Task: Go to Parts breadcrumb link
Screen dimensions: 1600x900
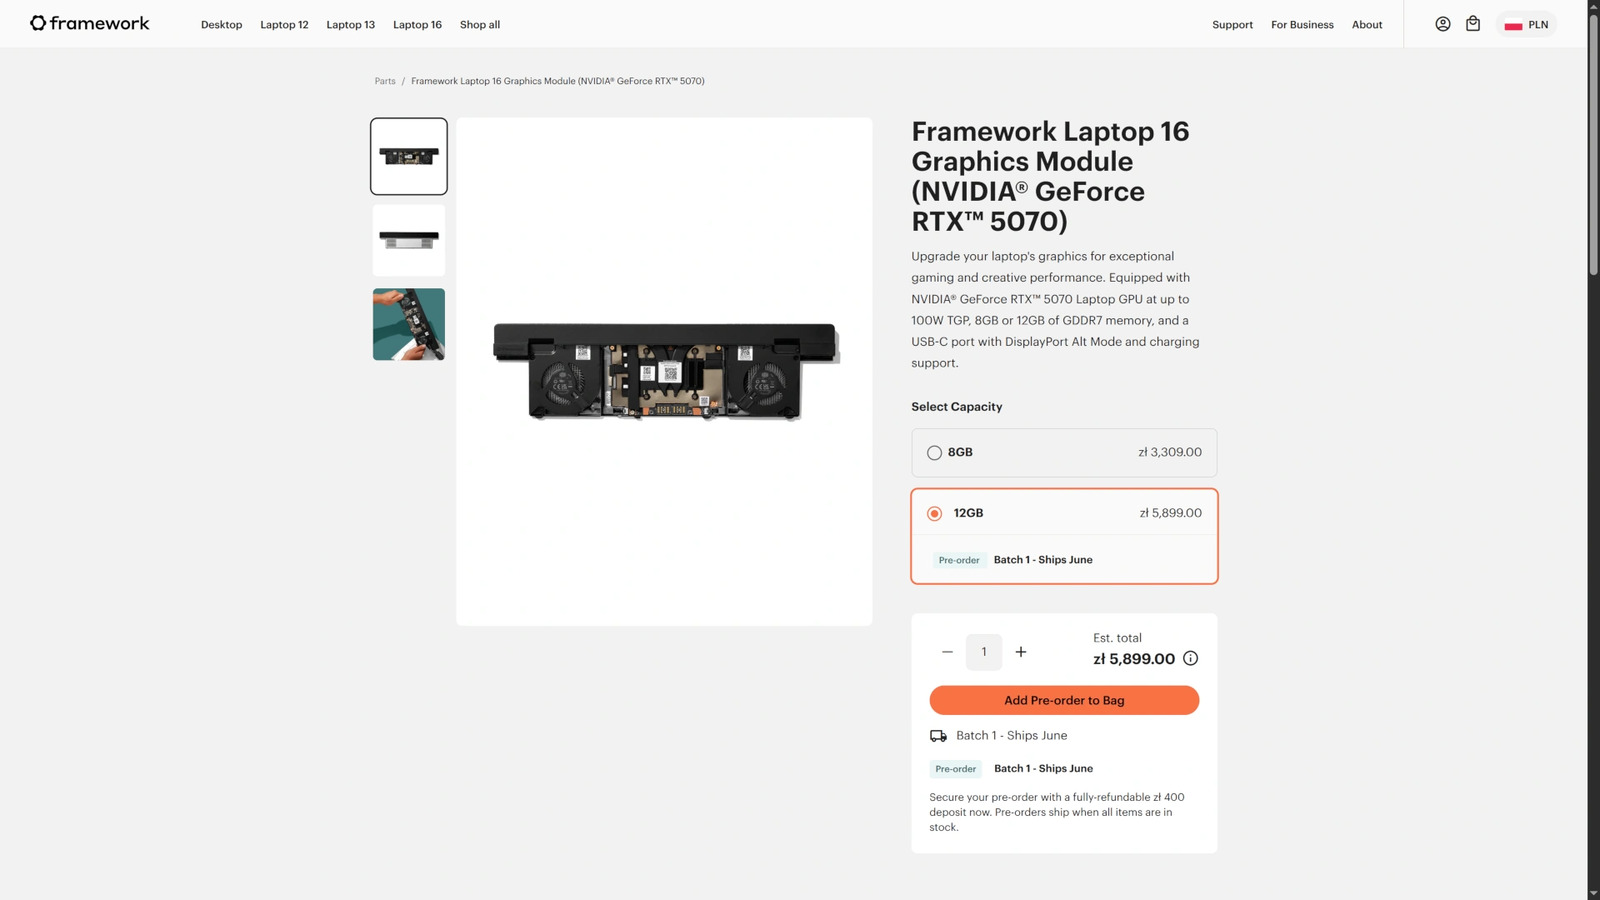Action: click(385, 81)
